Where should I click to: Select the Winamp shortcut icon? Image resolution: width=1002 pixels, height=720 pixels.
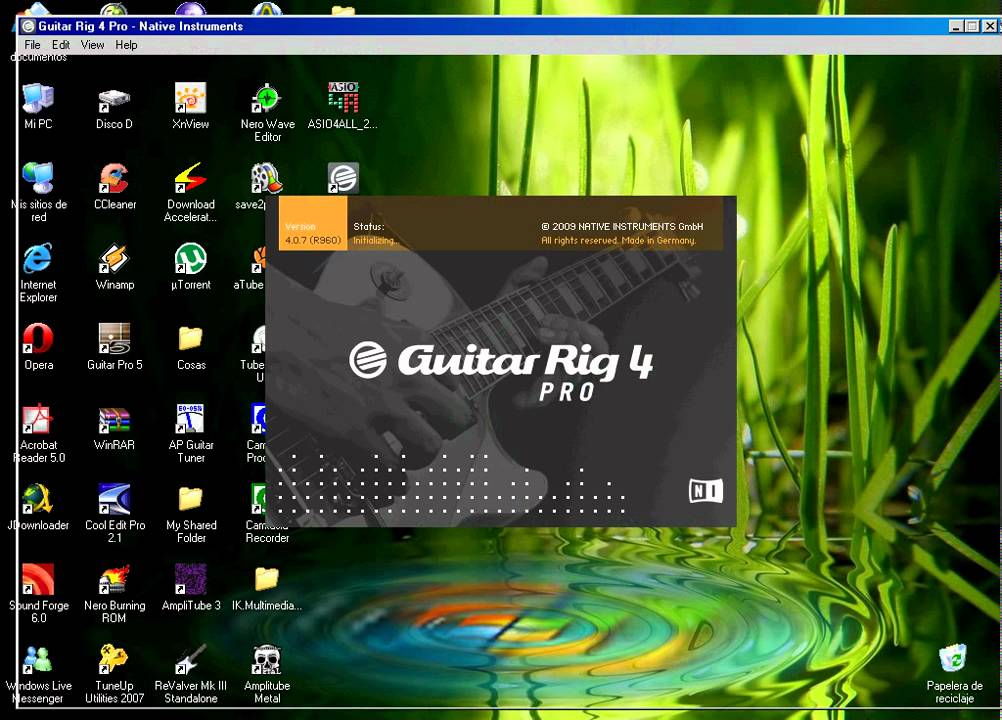coord(114,259)
